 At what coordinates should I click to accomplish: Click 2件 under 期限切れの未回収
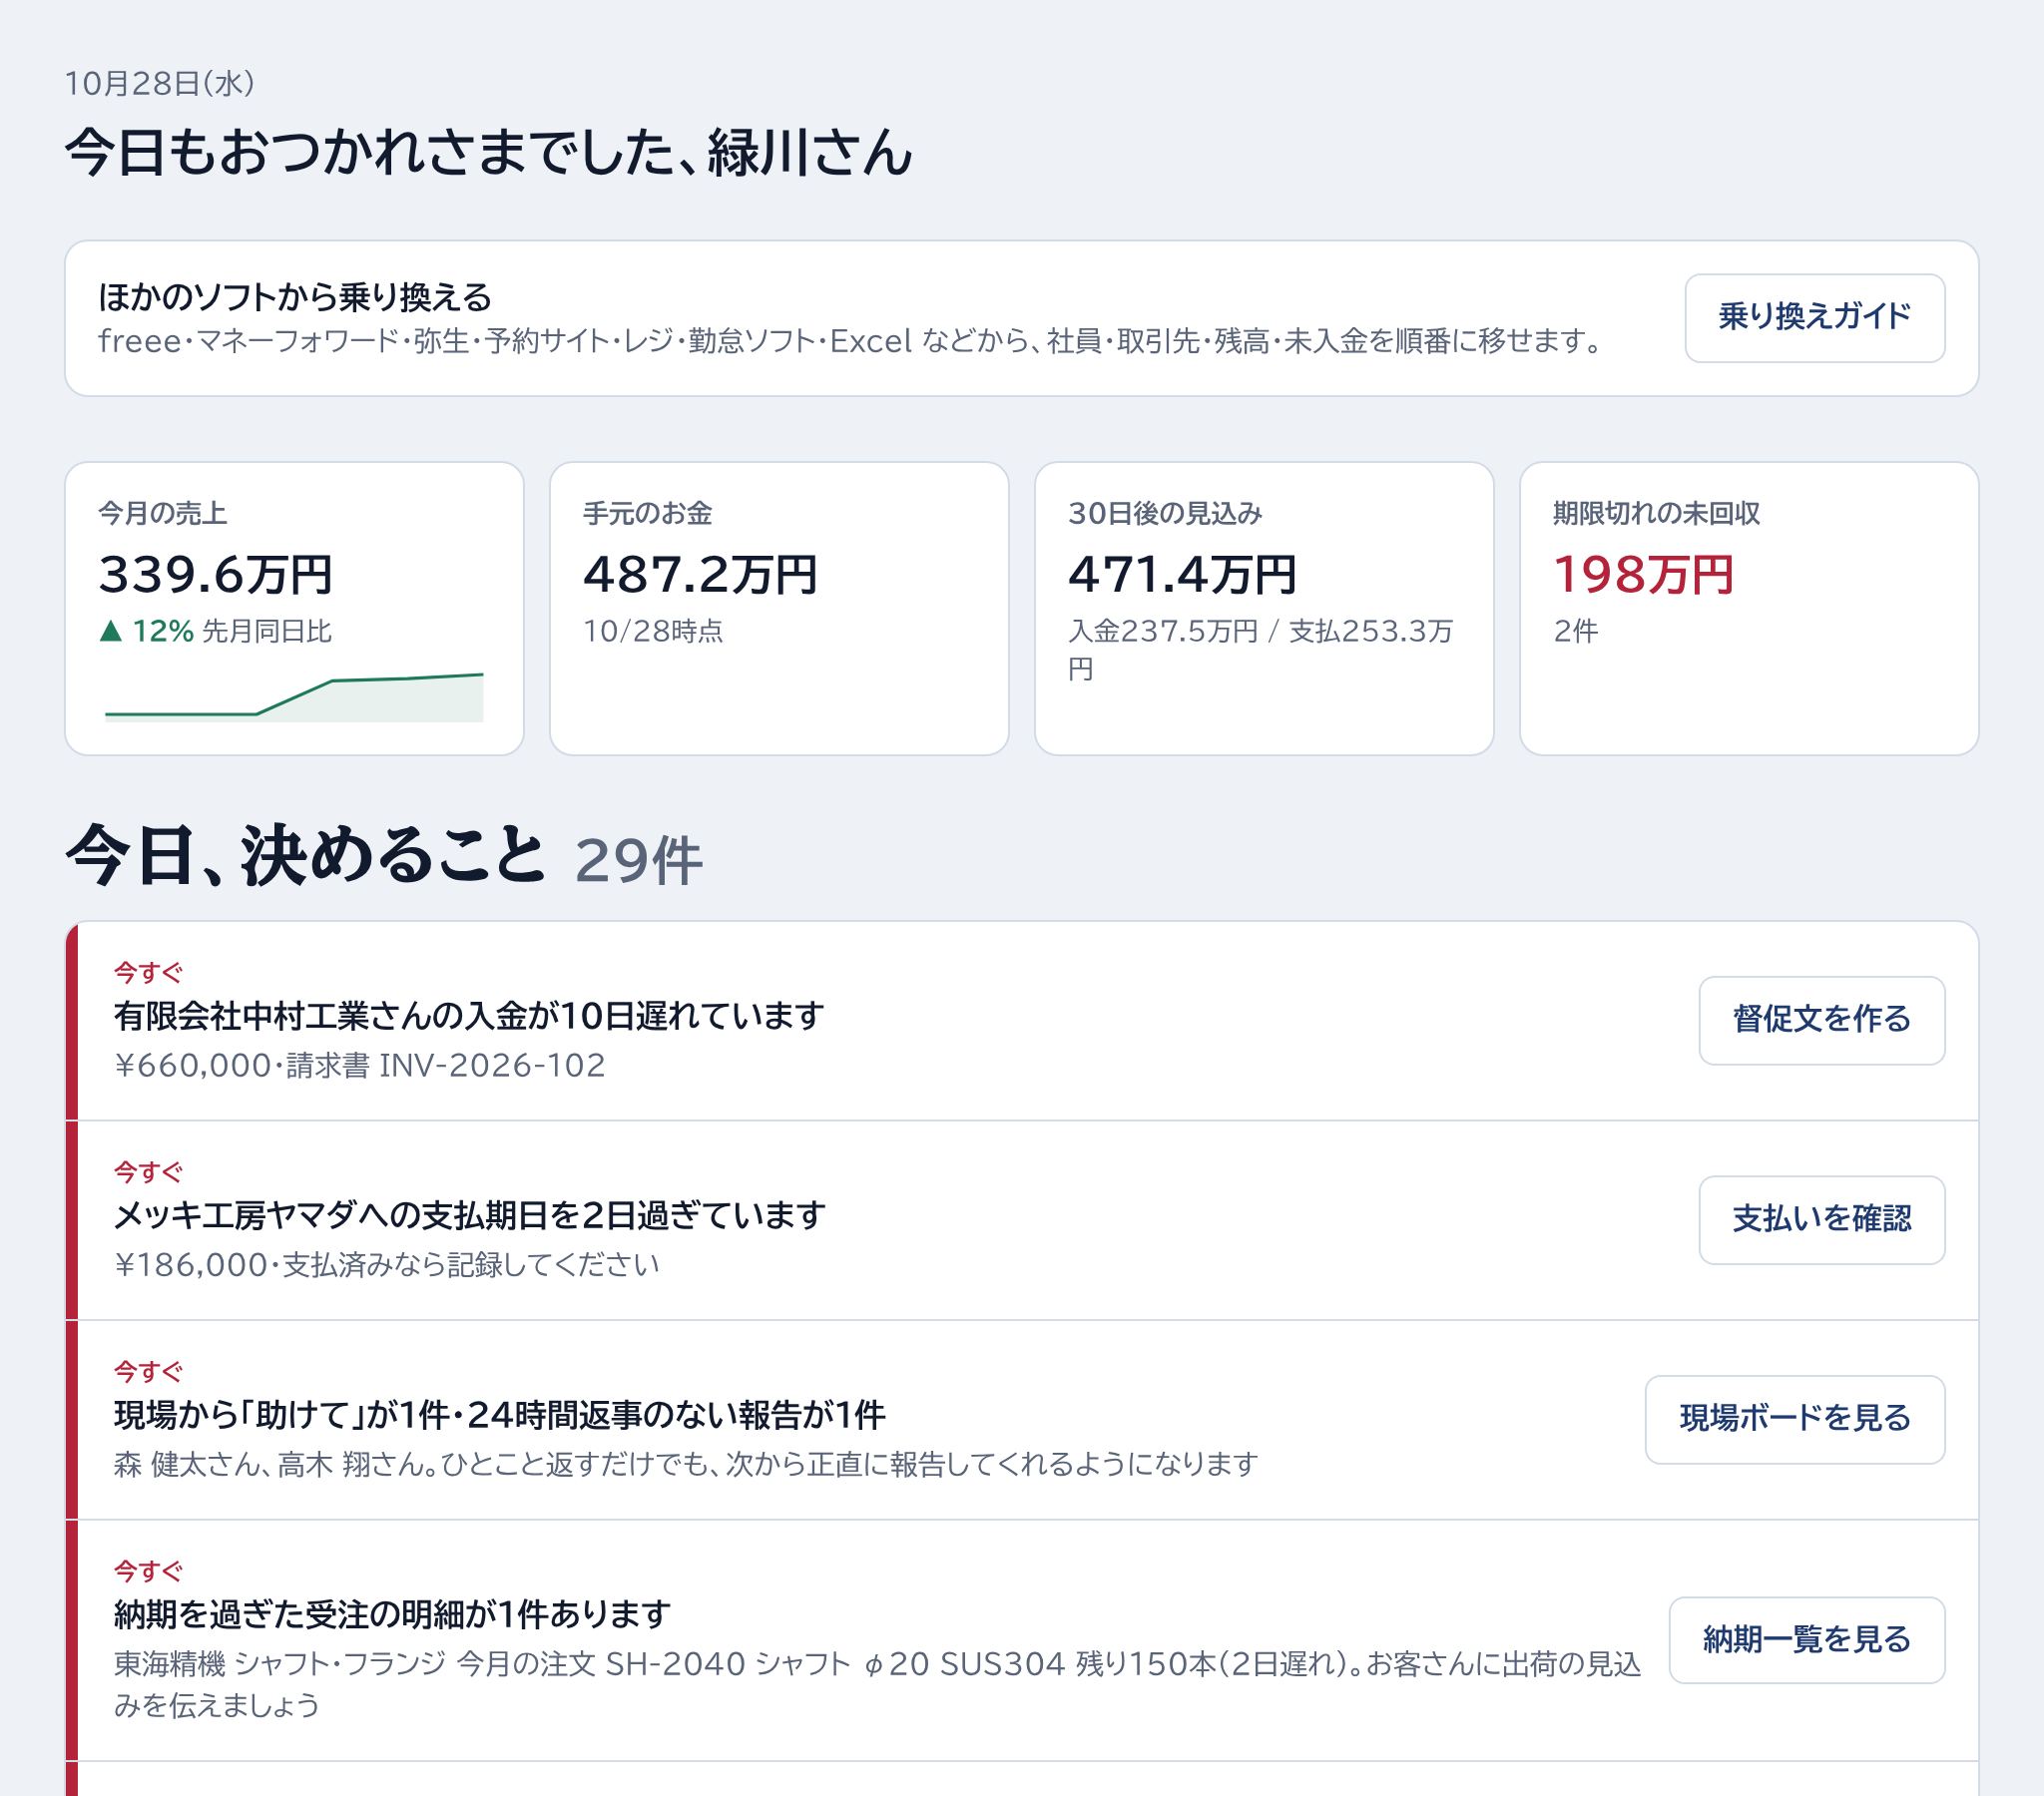(x=1575, y=631)
